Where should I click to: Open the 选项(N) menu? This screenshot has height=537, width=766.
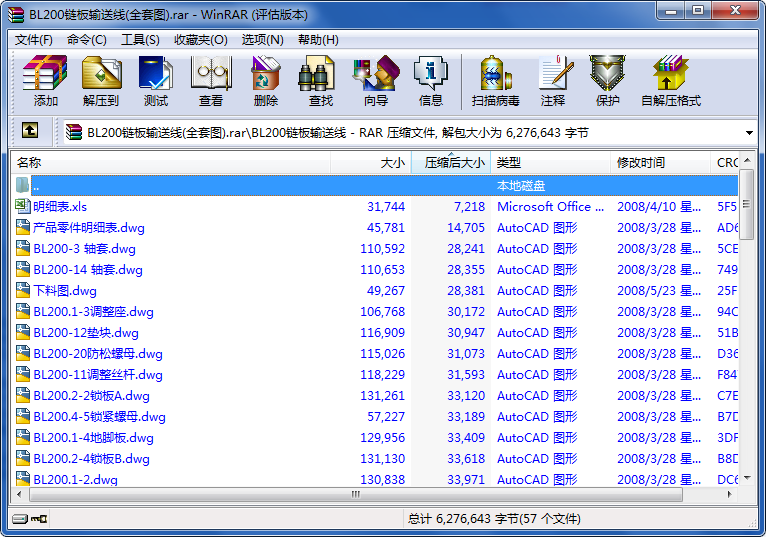pyautogui.click(x=262, y=40)
